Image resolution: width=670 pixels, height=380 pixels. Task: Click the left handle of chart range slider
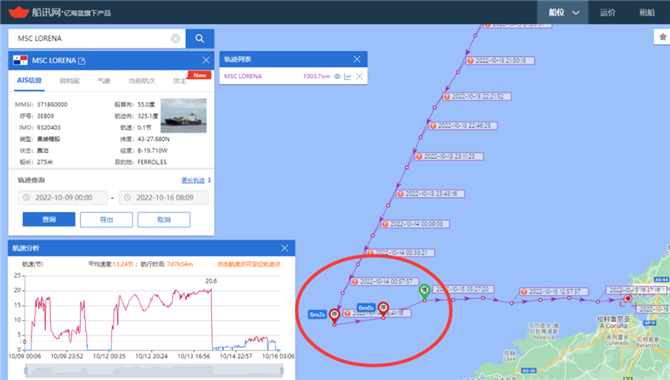(26, 371)
